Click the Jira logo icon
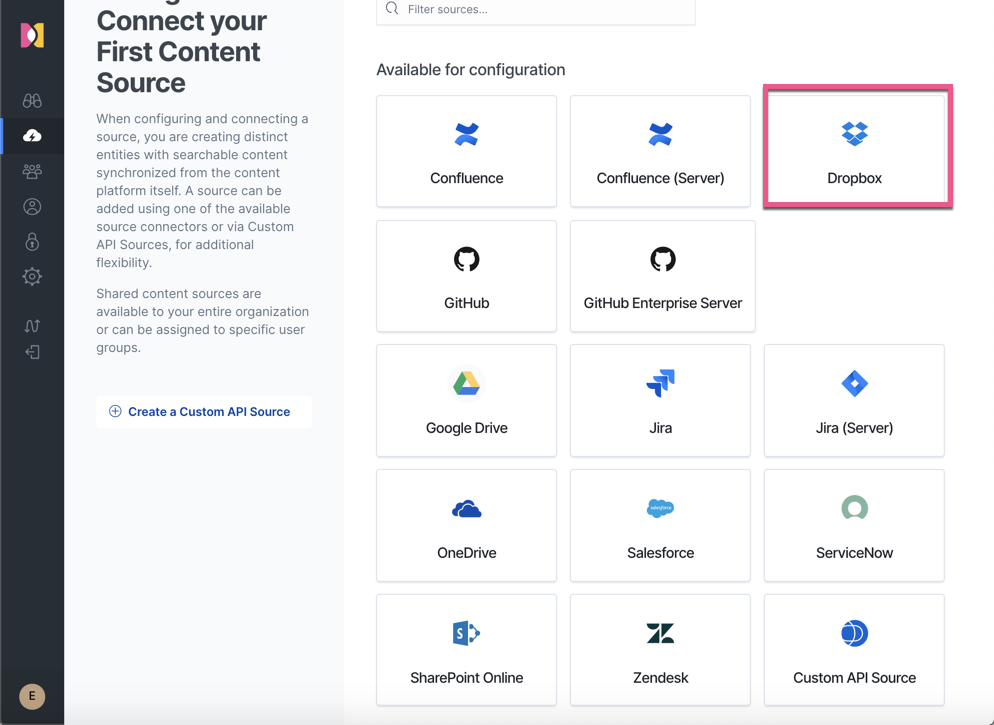The width and height of the screenshot is (994, 725). coord(661,383)
